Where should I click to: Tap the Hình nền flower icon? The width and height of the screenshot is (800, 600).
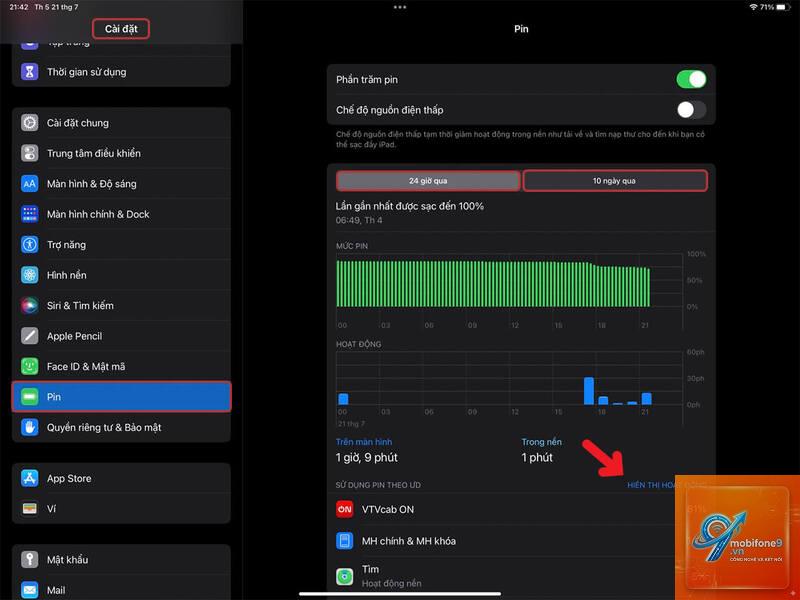click(x=30, y=275)
